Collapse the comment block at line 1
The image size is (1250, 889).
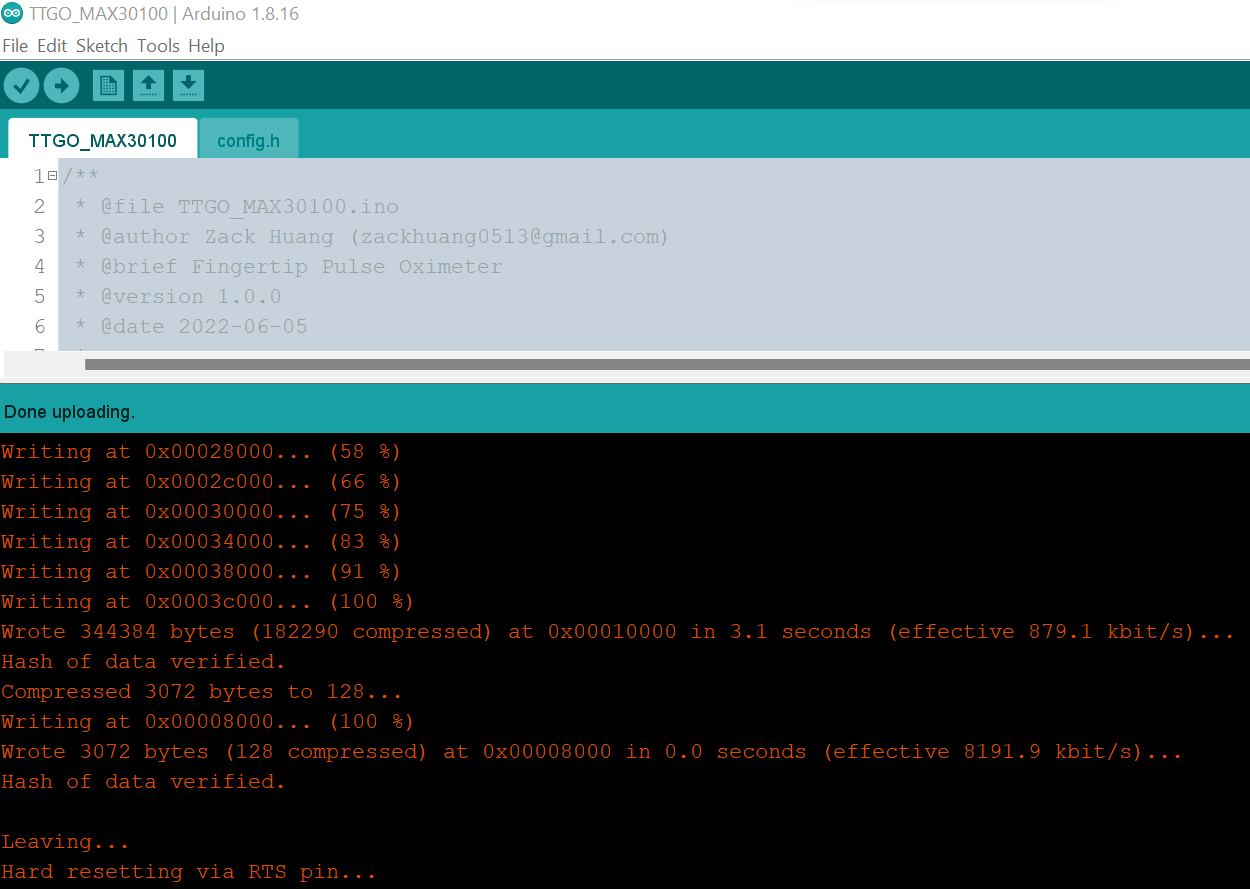(52, 177)
